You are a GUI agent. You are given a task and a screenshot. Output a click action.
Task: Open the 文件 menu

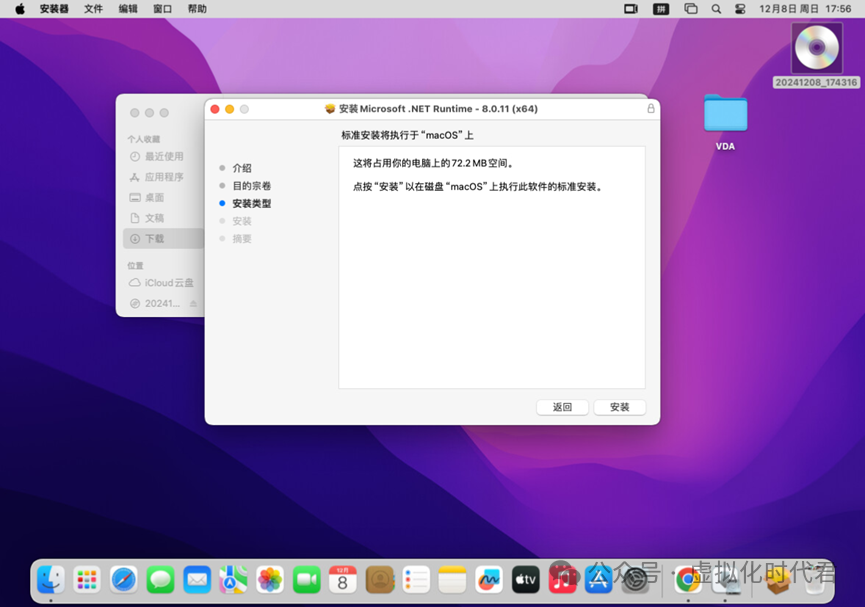tap(94, 8)
